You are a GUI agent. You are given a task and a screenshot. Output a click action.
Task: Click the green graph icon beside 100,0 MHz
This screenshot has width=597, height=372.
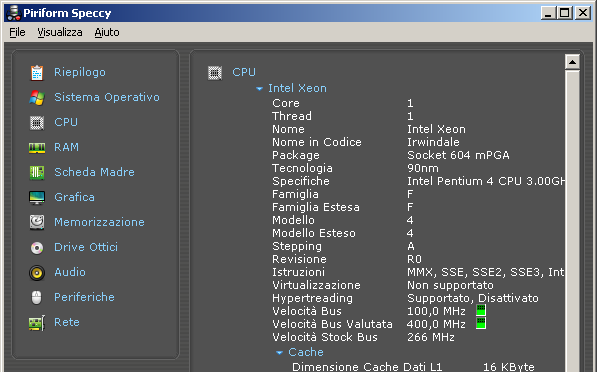click(481, 310)
